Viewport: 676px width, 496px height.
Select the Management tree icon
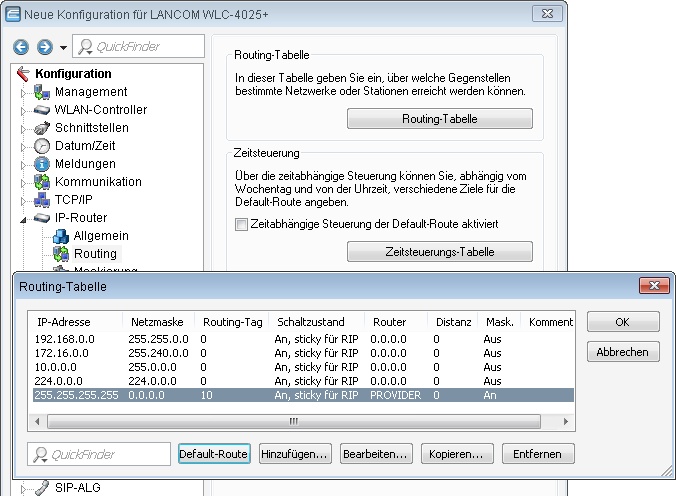(42, 92)
